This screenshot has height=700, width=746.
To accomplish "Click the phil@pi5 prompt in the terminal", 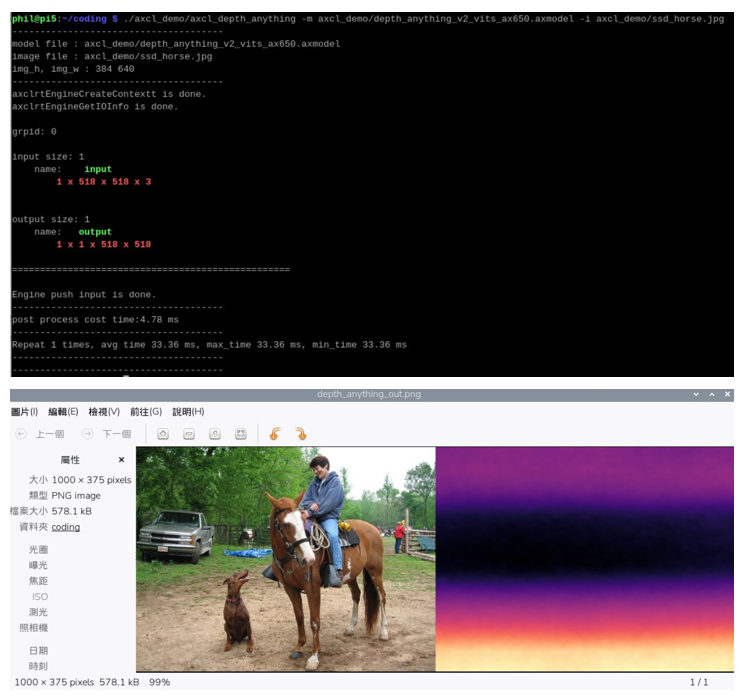I will 34,19.
